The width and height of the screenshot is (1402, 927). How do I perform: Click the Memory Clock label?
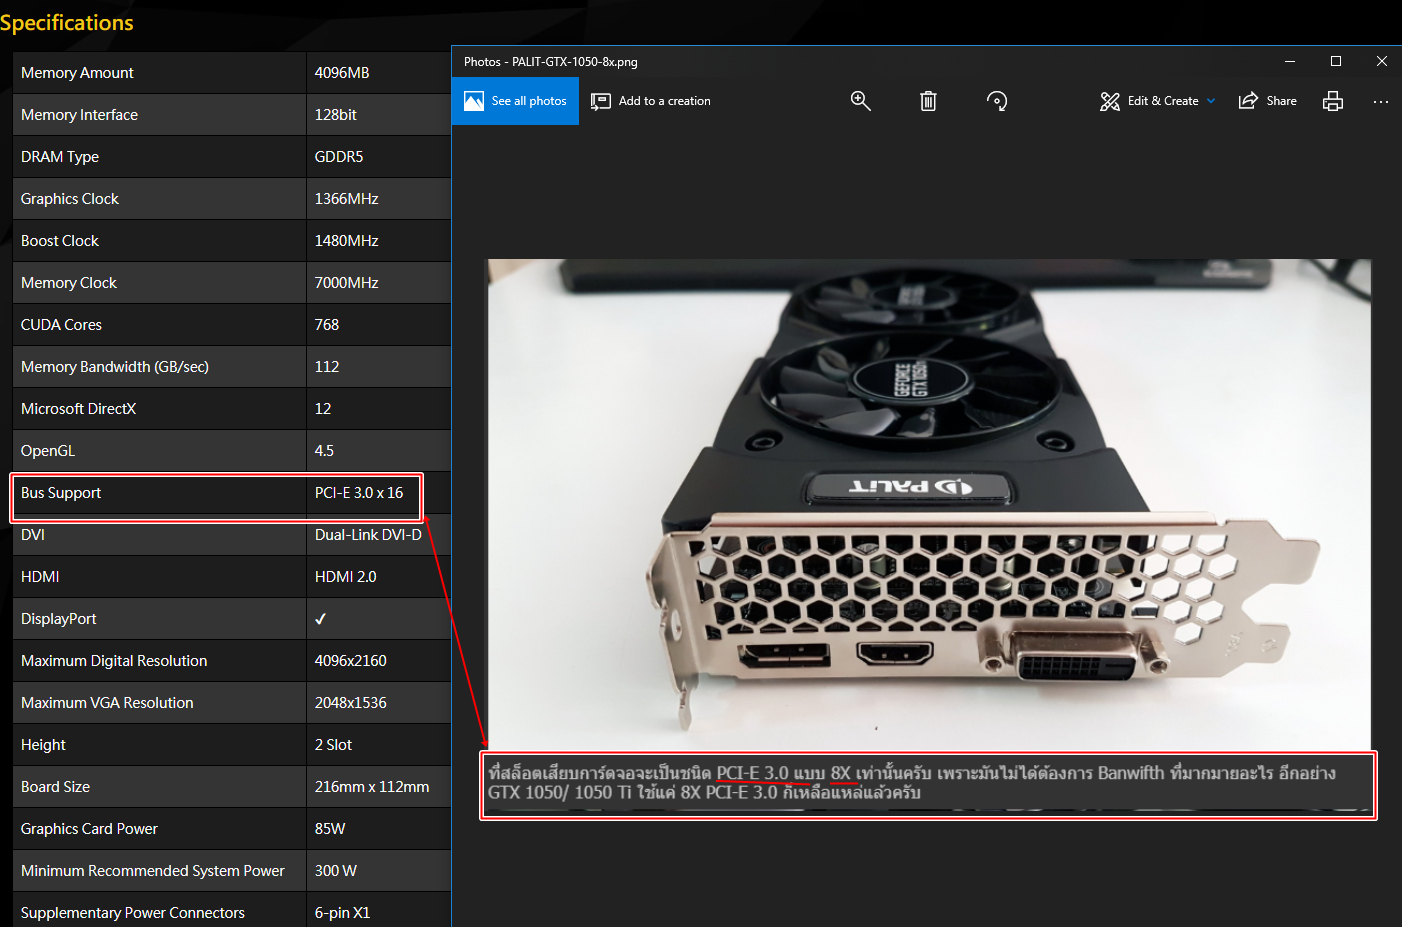[x=69, y=283]
